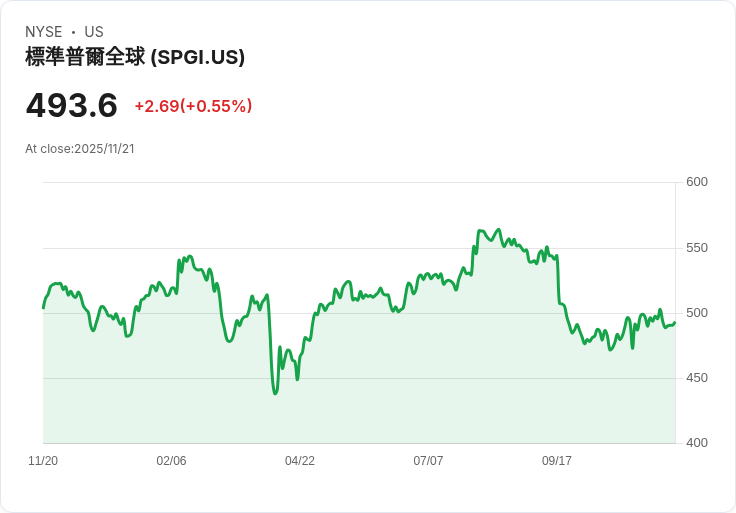The image size is (736, 513).
Task: Select the 07/07 x-axis date
Action: 428,461
